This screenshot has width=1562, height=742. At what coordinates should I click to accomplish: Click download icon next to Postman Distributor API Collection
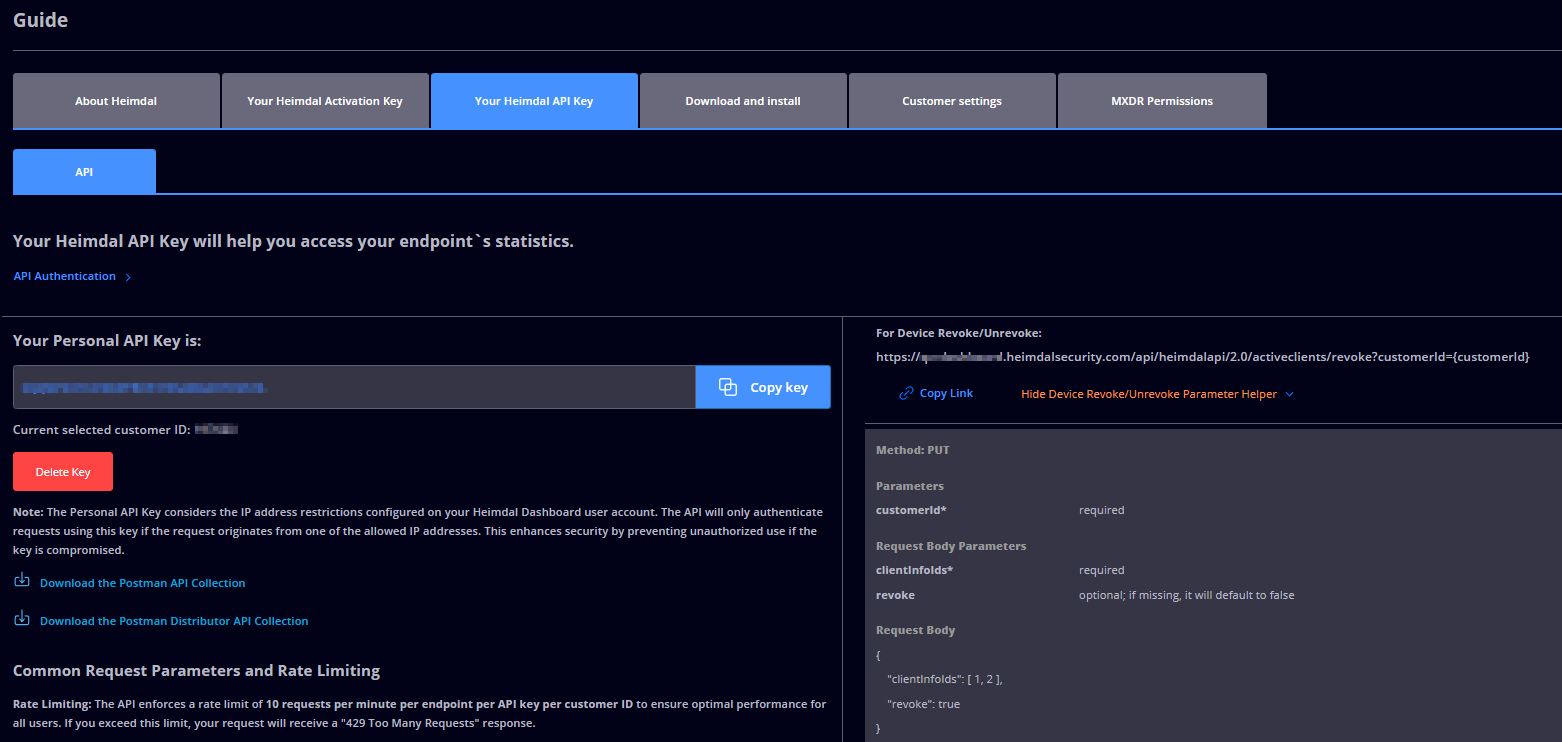pos(22,618)
